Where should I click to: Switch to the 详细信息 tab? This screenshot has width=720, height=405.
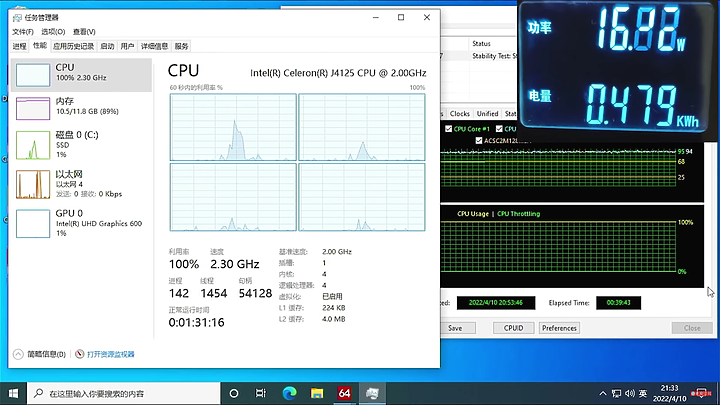(154, 46)
